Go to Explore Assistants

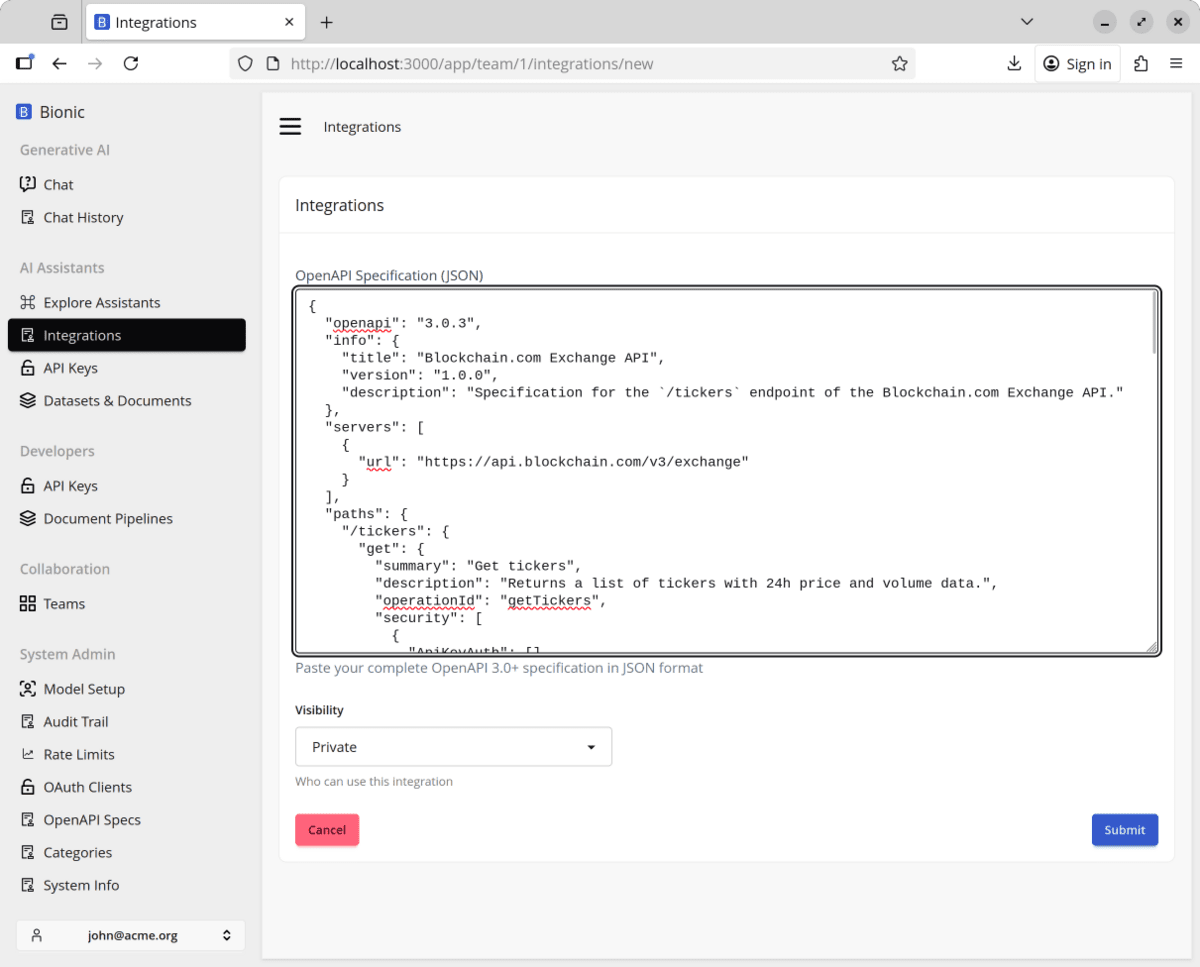[x=101, y=303]
